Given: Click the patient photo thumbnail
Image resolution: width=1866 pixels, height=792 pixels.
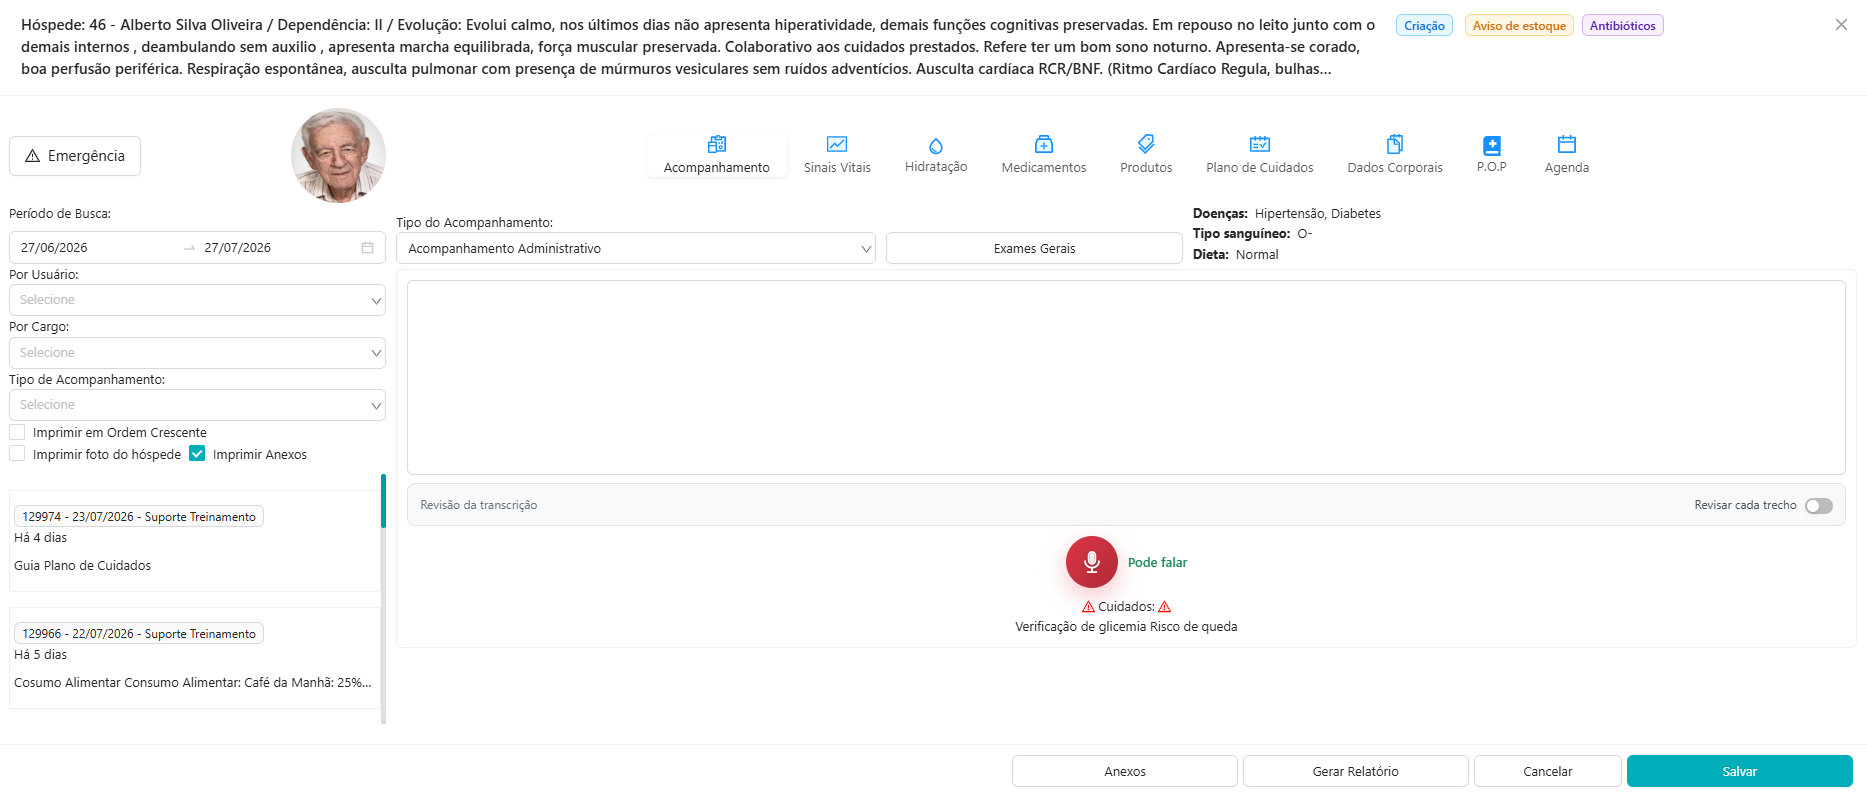Looking at the screenshot, I should tap(338, 155).
